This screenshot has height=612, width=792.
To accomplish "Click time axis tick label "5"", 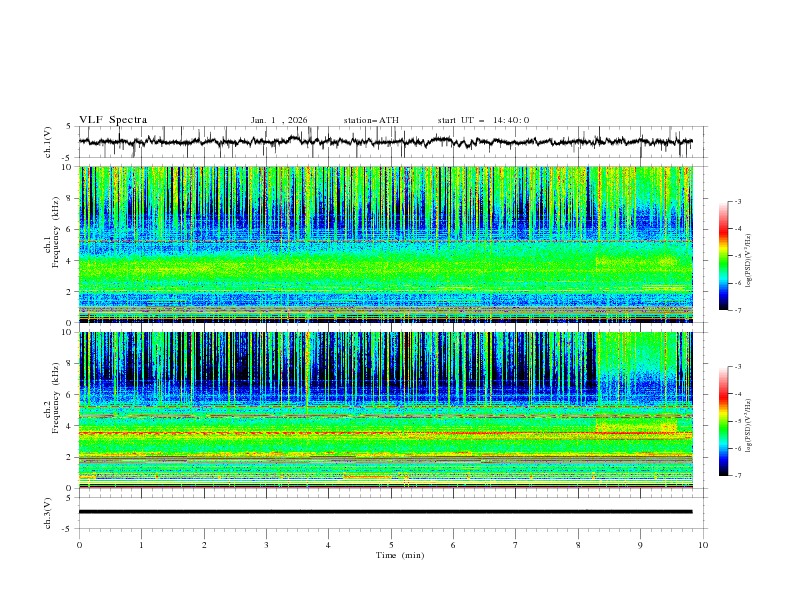I will (x=391, y=545).
